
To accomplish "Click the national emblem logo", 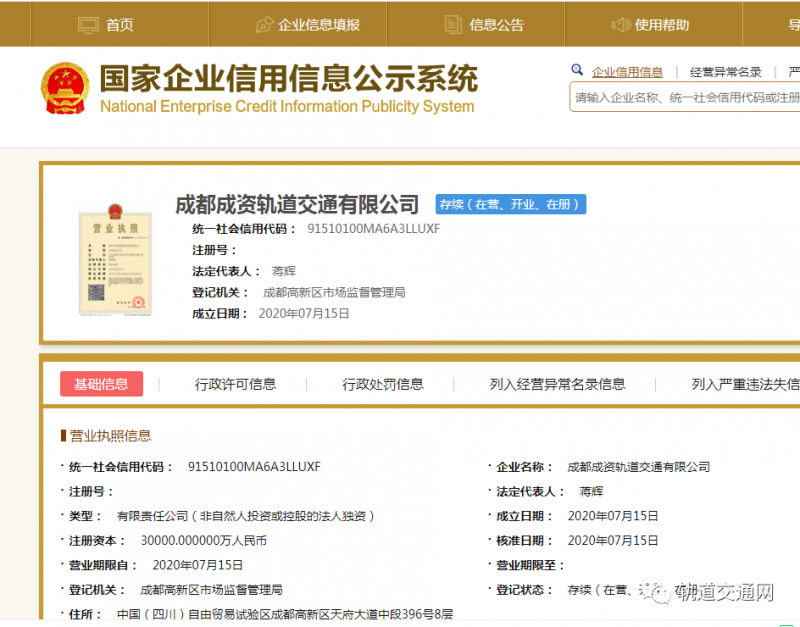I will pos(65,88).
